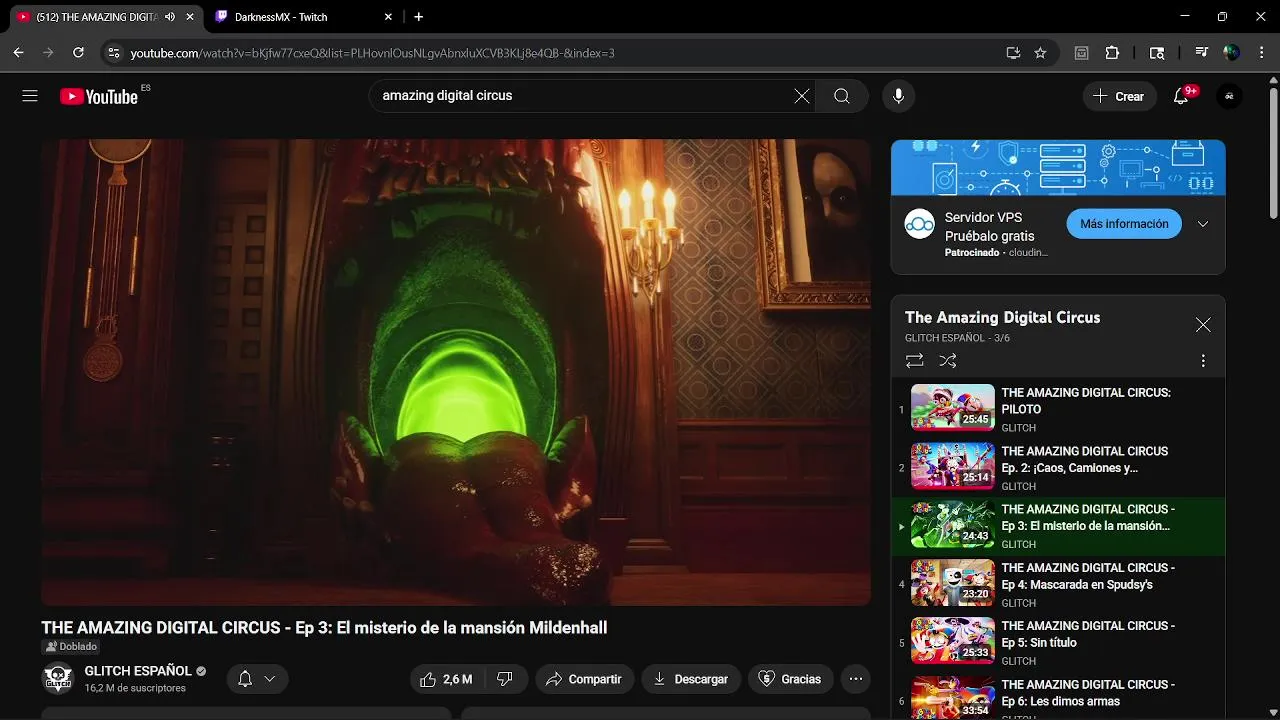This screenshot has height=720, width=1280.
Task: Play Ep. 2 ¡Caos, Camiones y... from playlist
Action: pos(1058,468)
